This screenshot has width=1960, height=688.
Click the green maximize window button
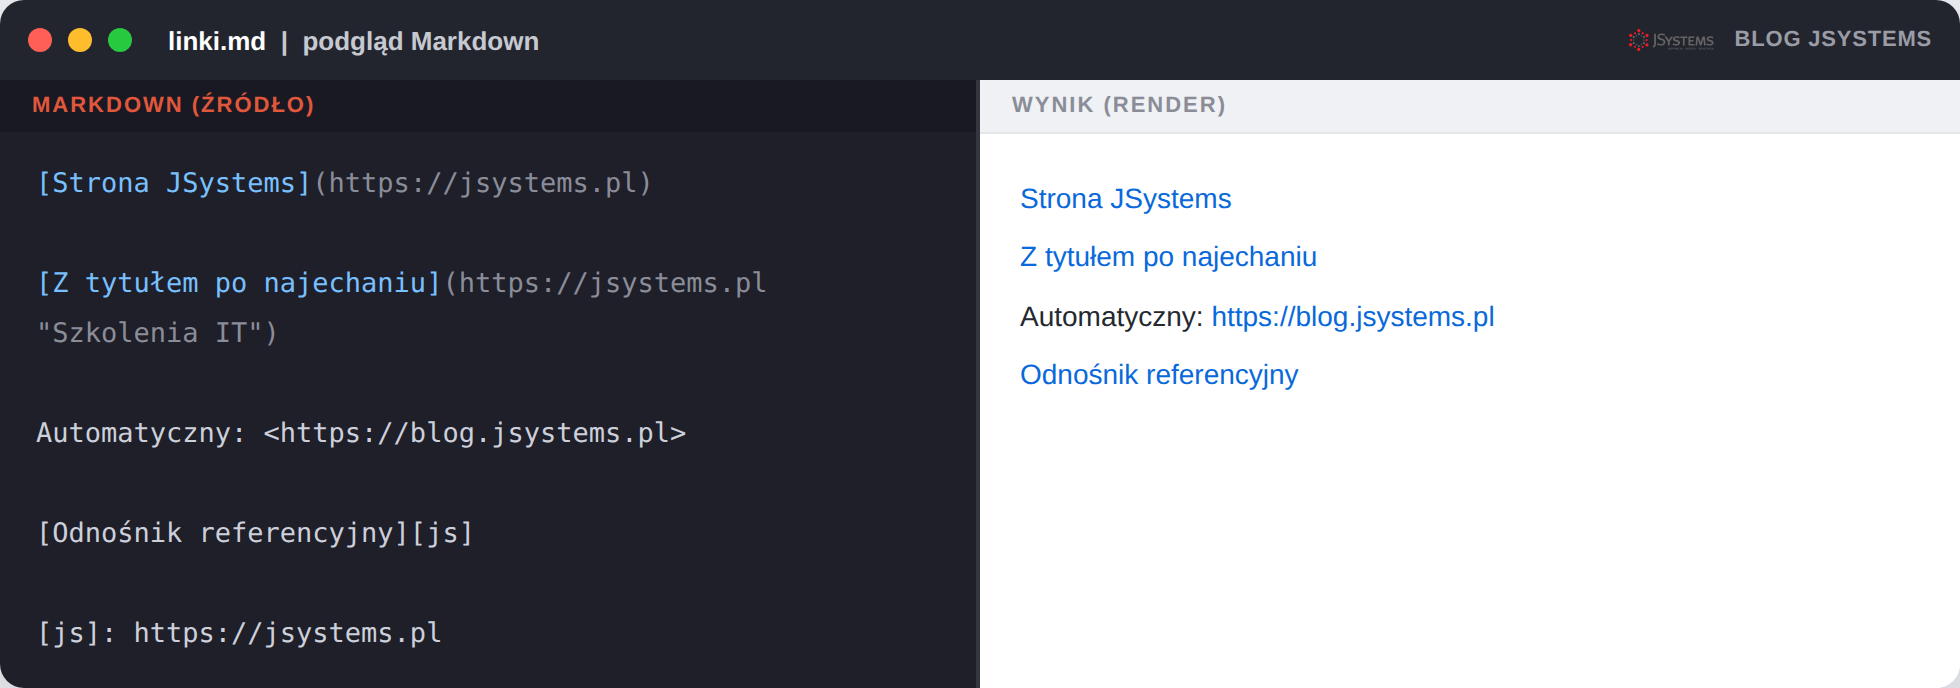tap(120, 40)
